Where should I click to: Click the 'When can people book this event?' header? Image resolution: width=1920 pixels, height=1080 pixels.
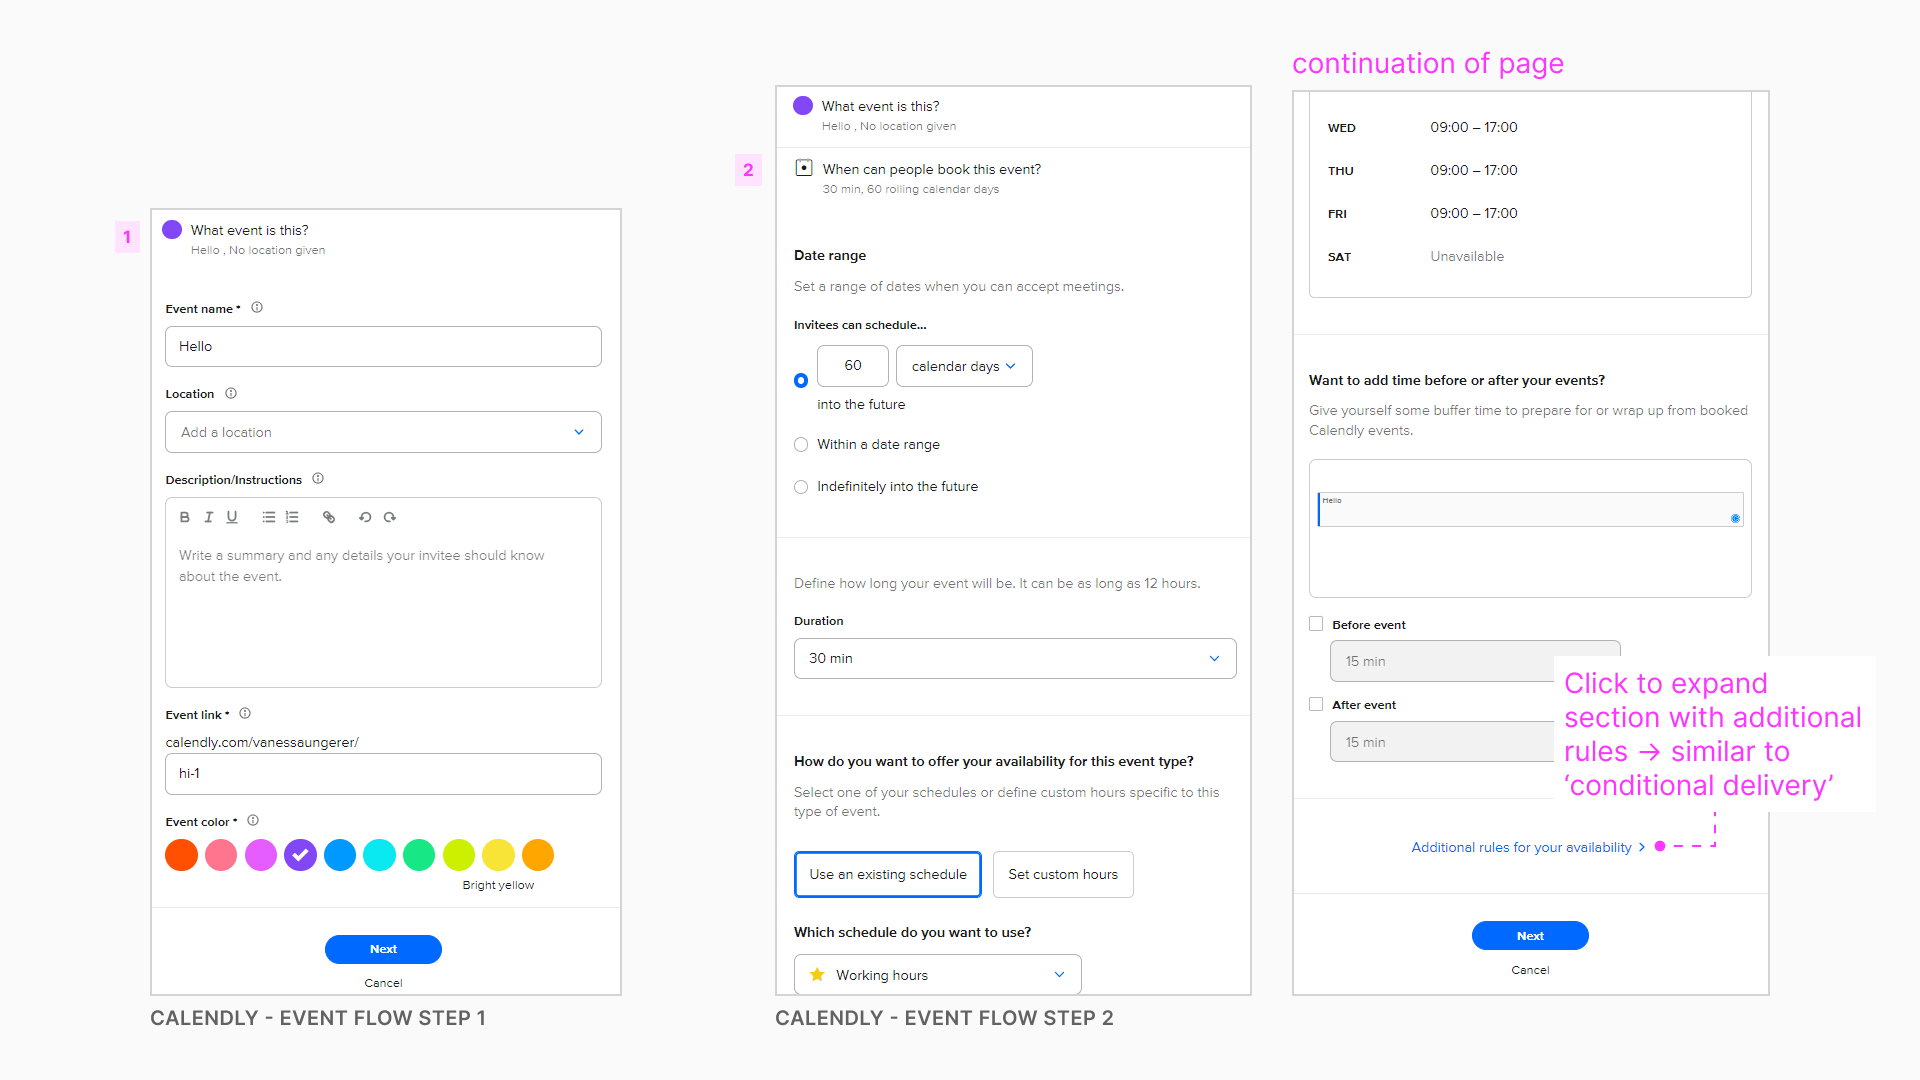tap(931, 169)
